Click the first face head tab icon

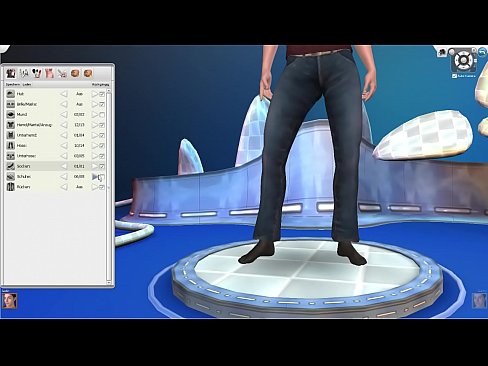(75, 73)
